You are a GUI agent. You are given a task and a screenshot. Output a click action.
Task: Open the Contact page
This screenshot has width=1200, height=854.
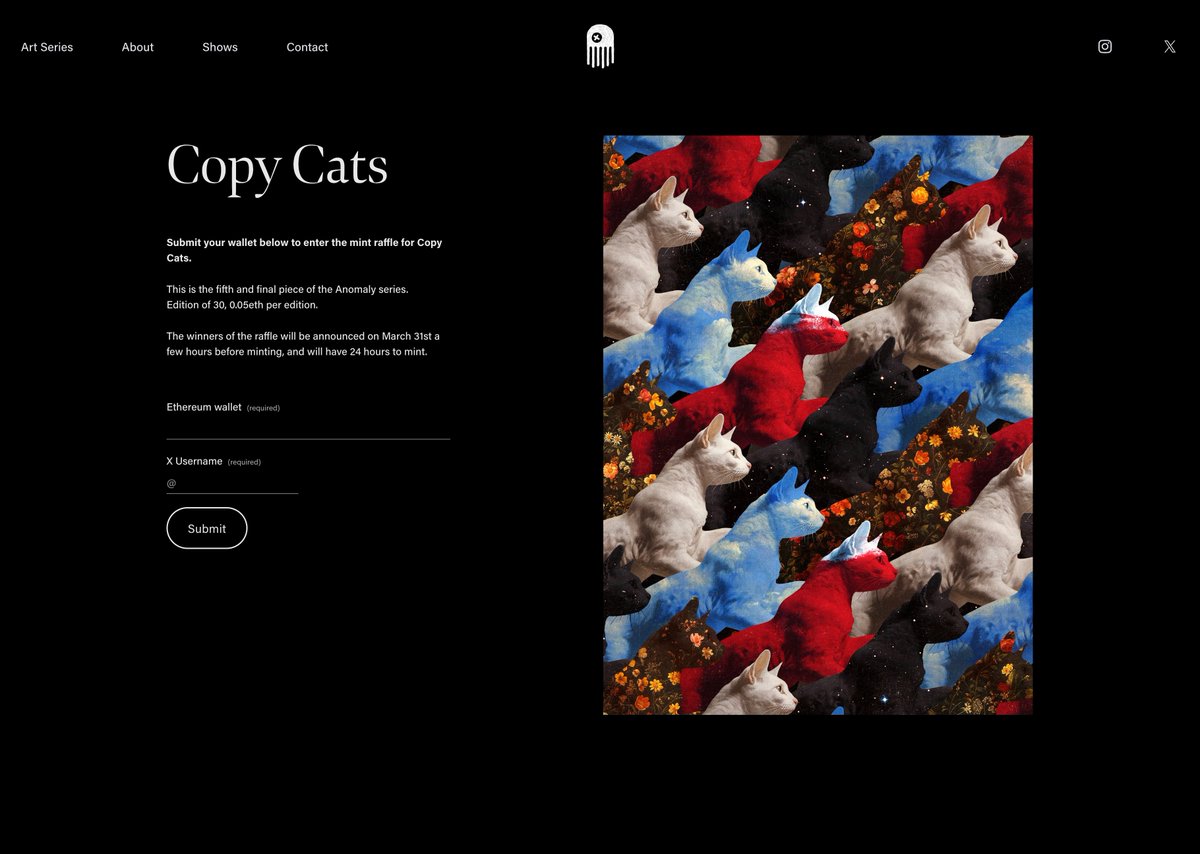point(307,47)
